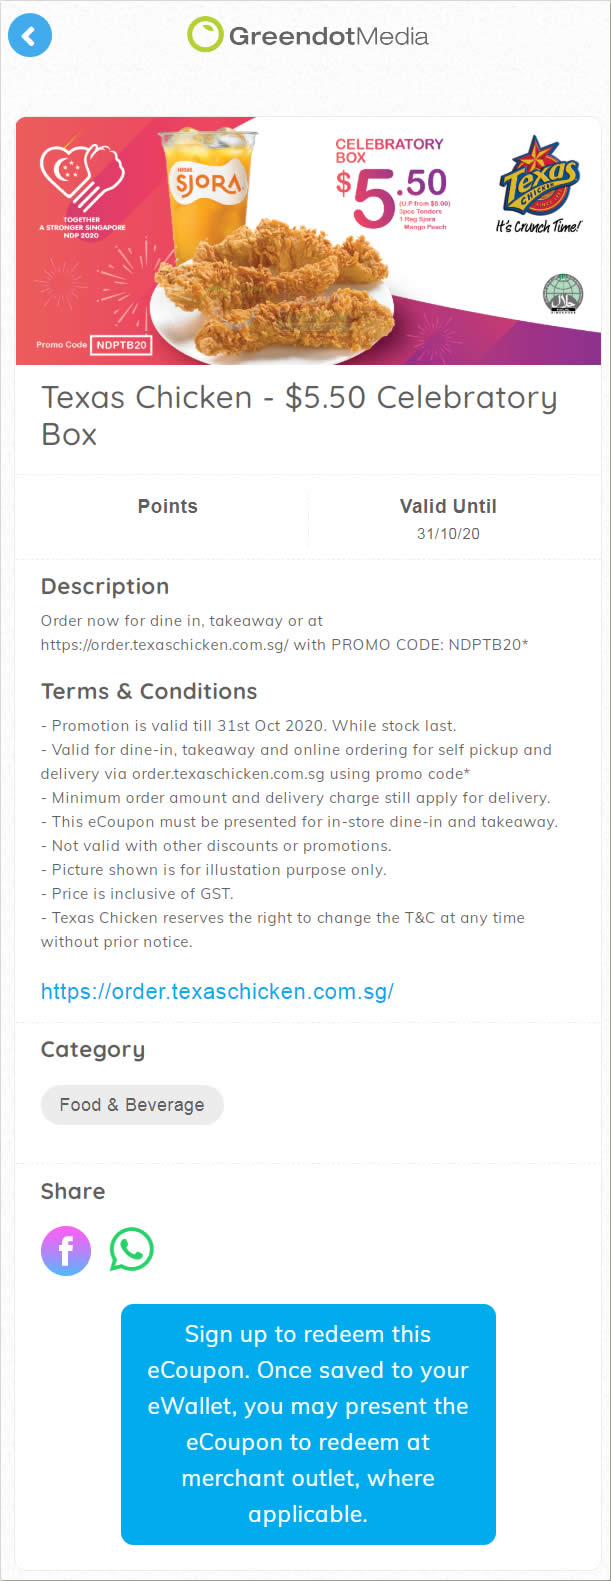This screenshot has width=611, height=1581.
Task: Click the green Halal certification badge
Action: pyautogui.click(x=563, y=293)
